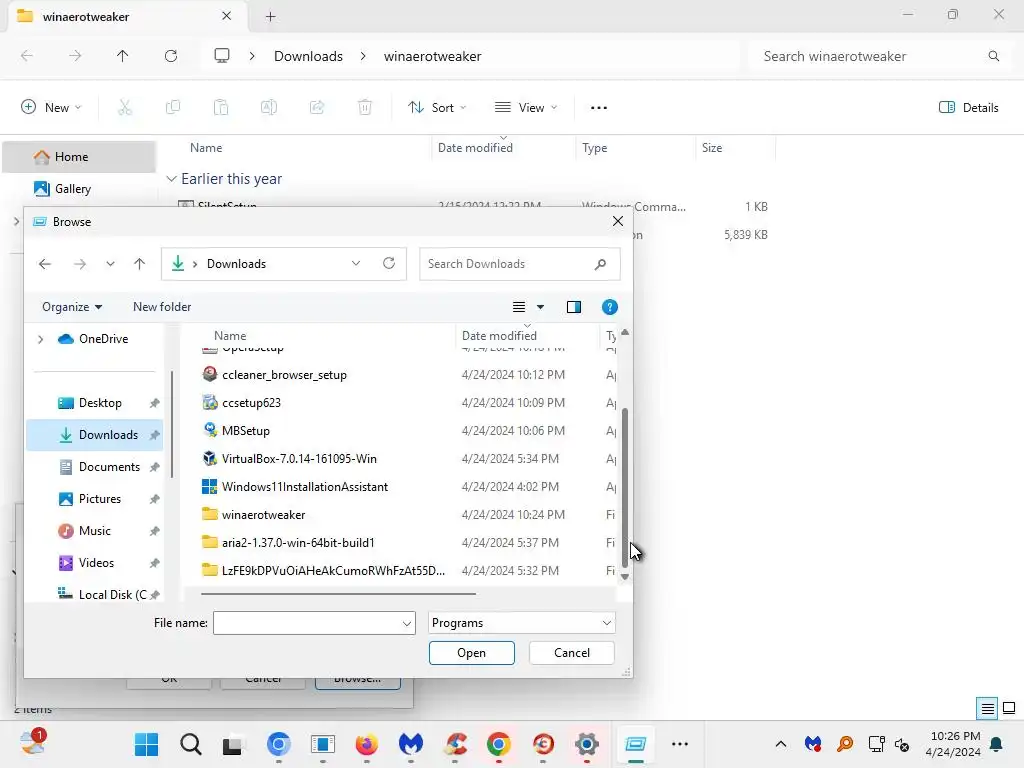The width and height of the screenshot is (1024, 768).
Task: Click the File name input field
Action: 306,623
